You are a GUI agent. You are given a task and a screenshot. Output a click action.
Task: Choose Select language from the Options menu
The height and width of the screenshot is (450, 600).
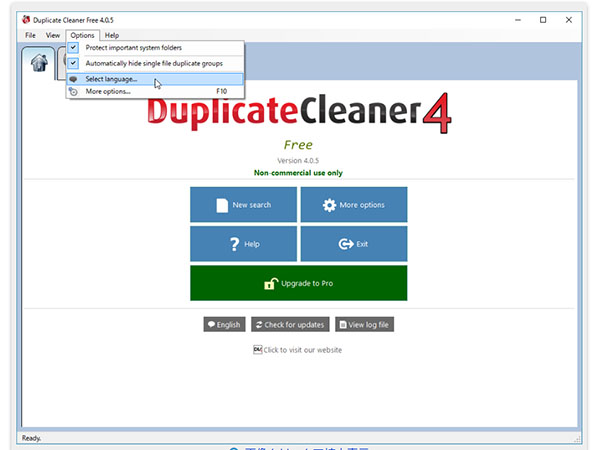point(112,79)
